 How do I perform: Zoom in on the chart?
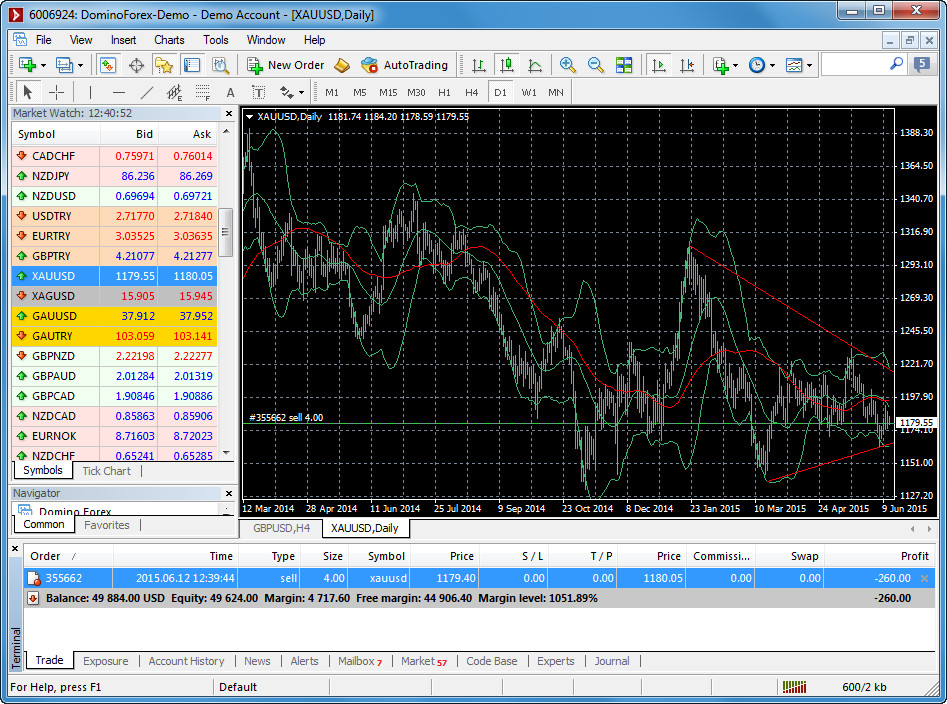567,65
